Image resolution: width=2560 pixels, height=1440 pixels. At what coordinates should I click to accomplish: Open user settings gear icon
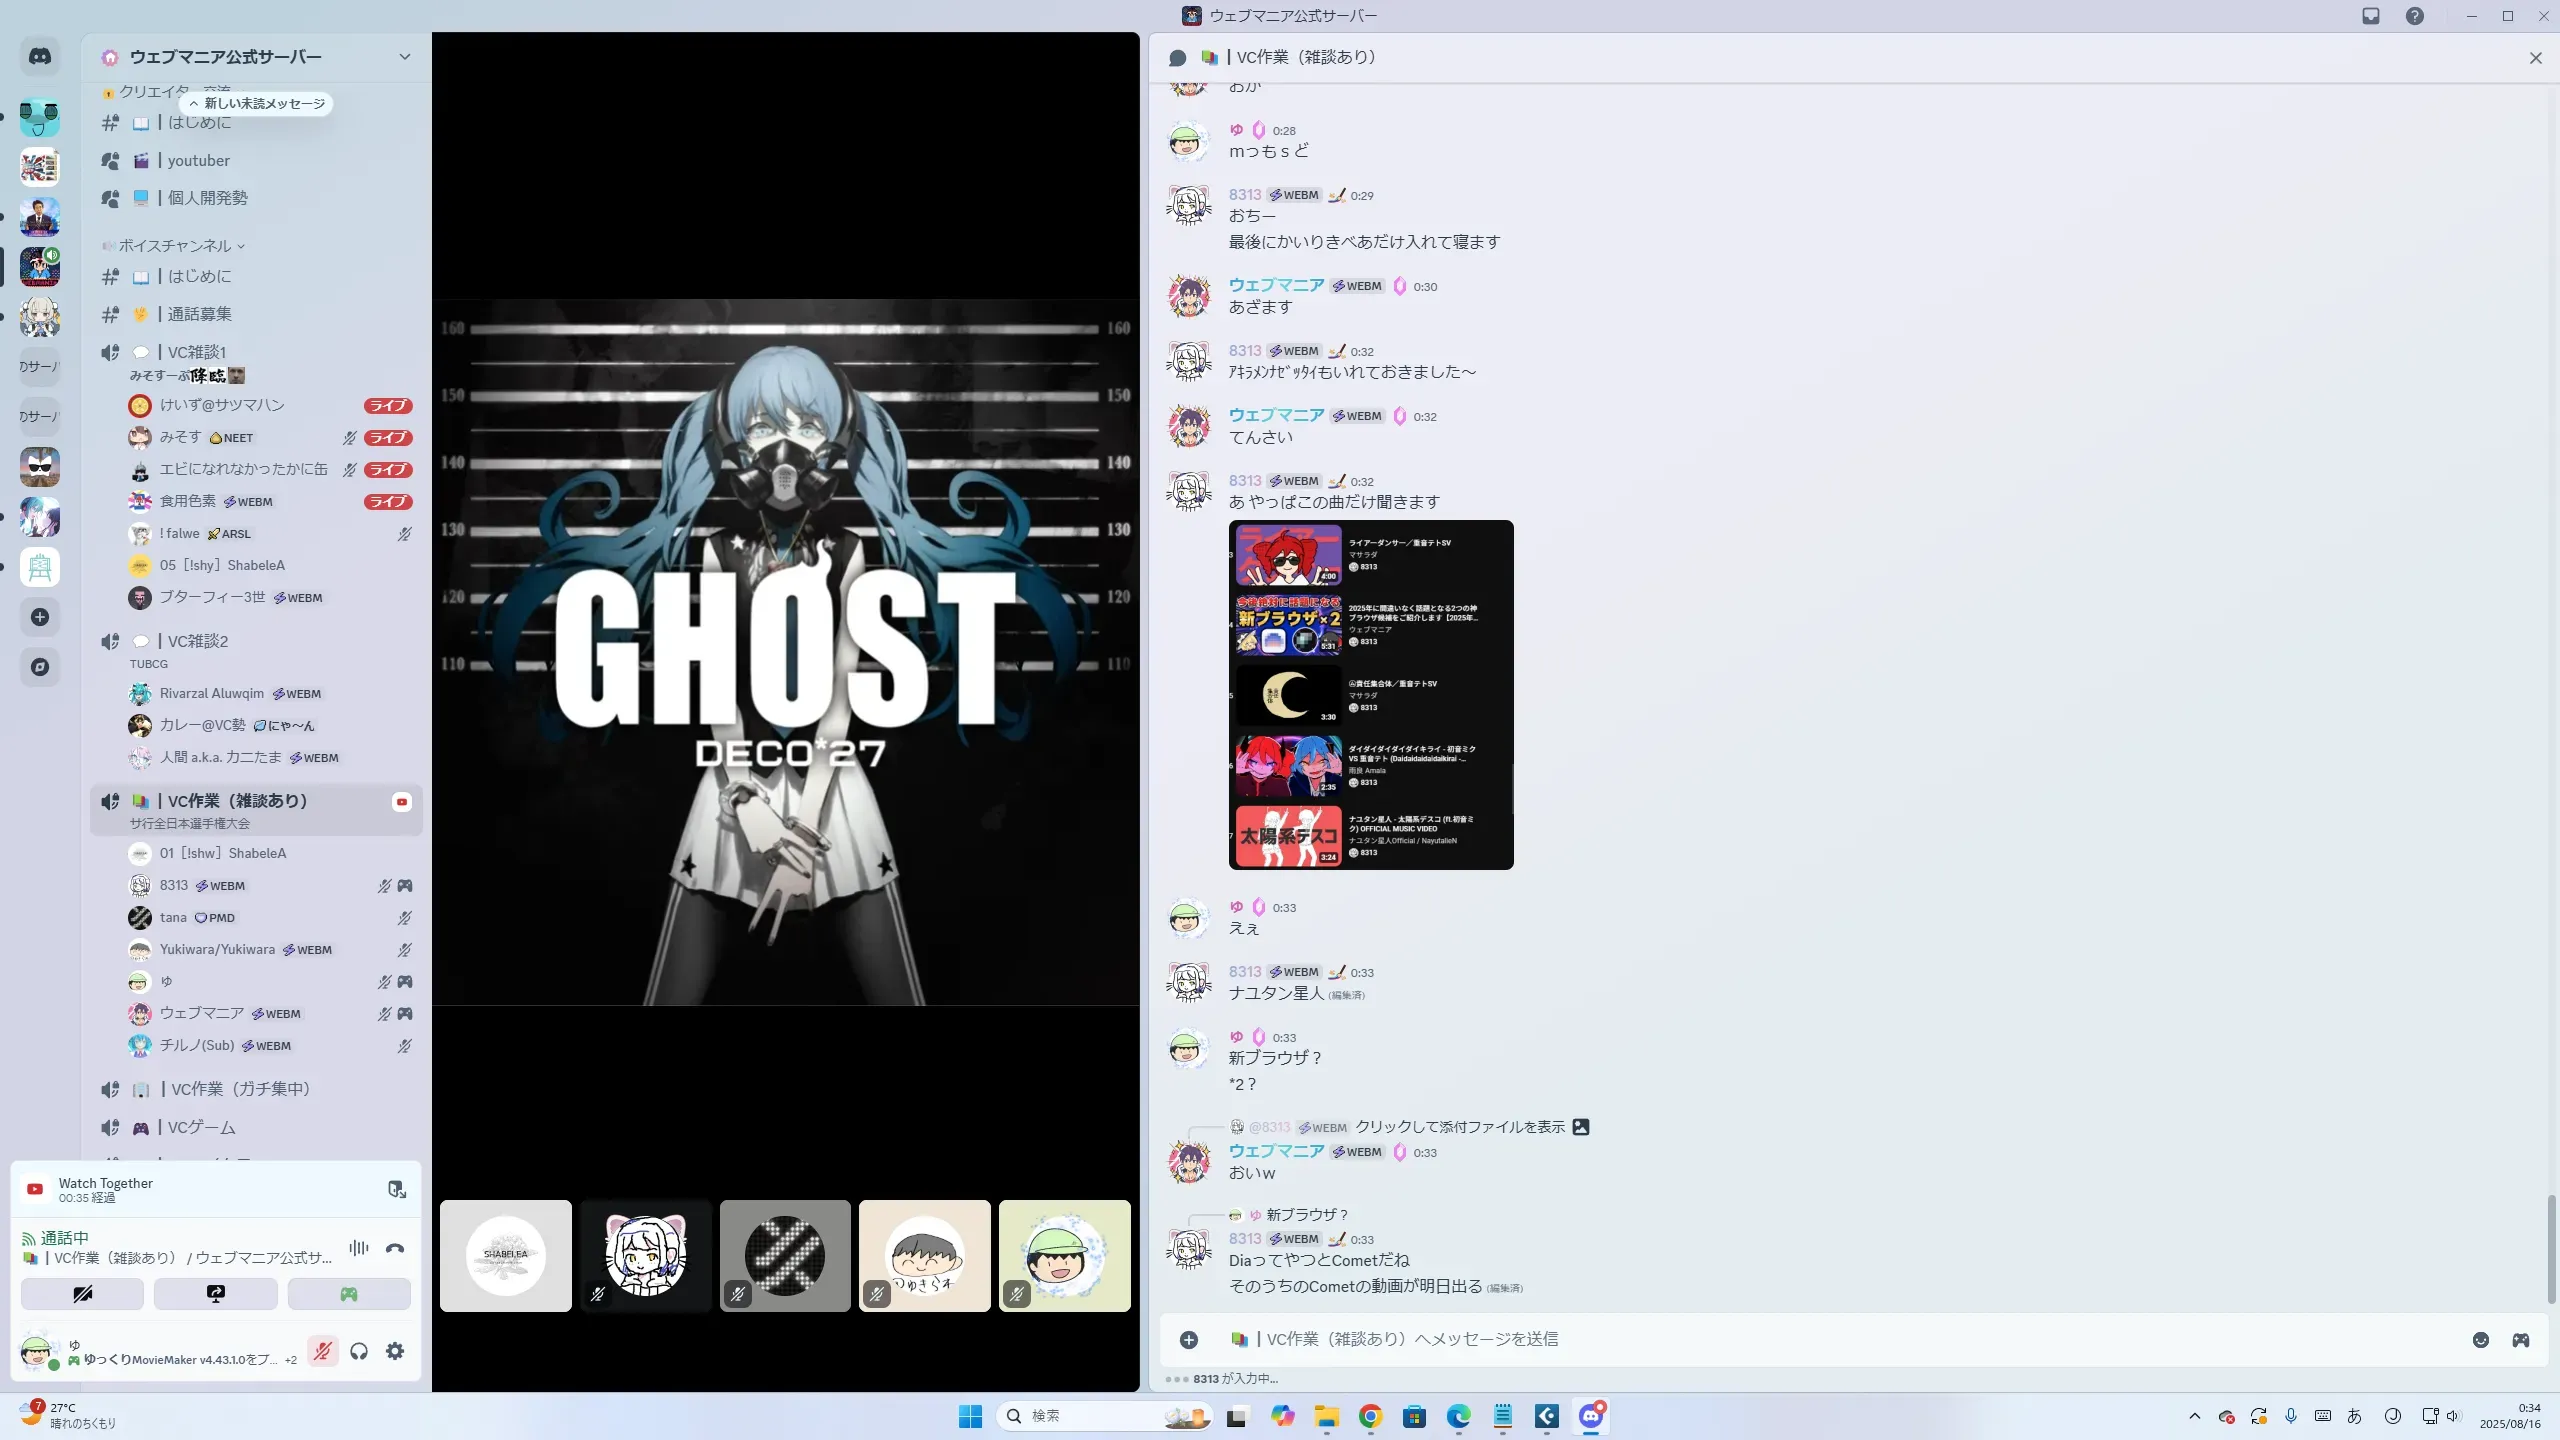tap(395, 1352)
